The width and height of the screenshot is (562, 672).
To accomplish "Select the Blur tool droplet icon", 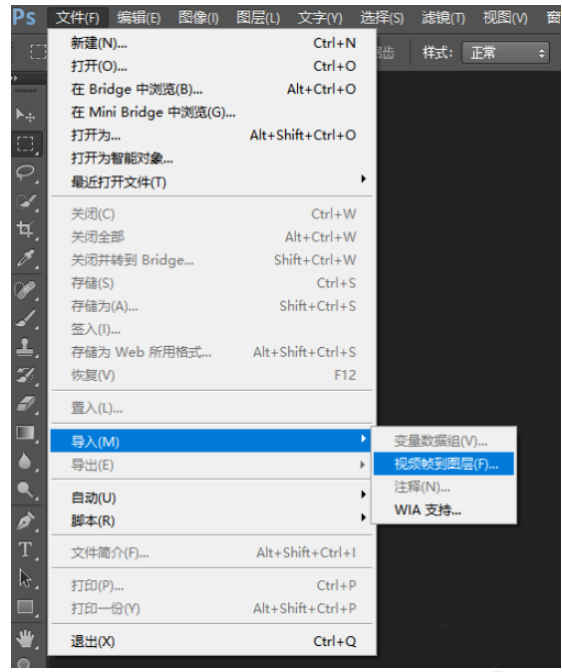I will [25, 461].
